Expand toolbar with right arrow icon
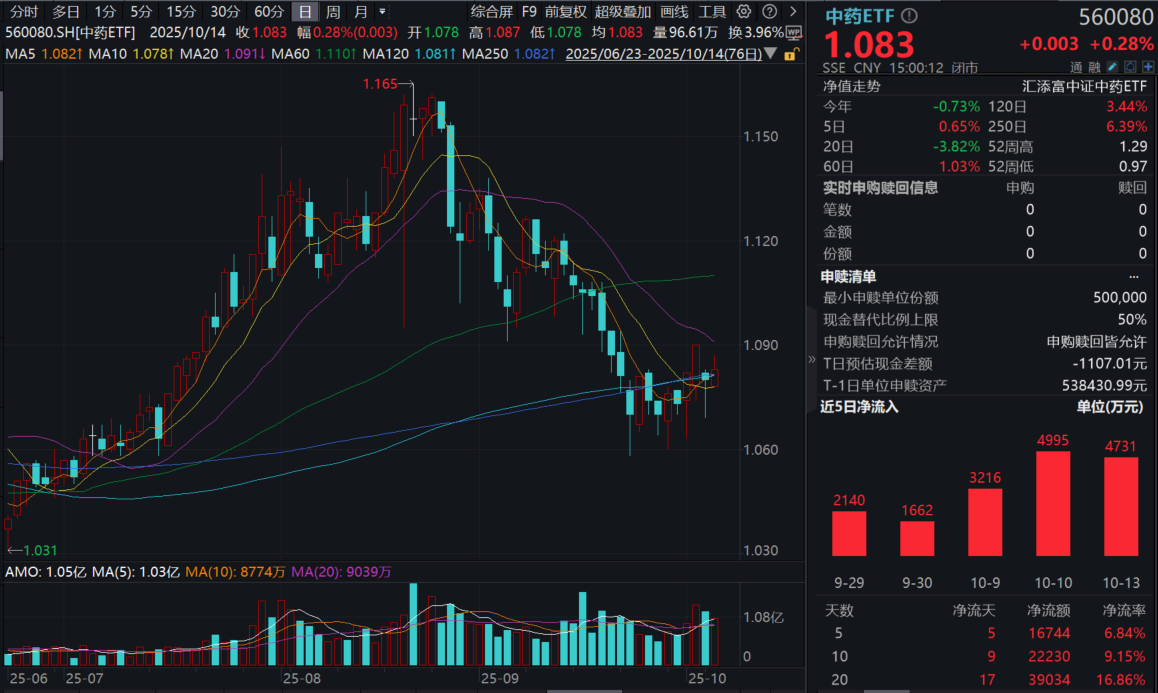This screenshot has height=693, width=1158. tap(791, 12)
